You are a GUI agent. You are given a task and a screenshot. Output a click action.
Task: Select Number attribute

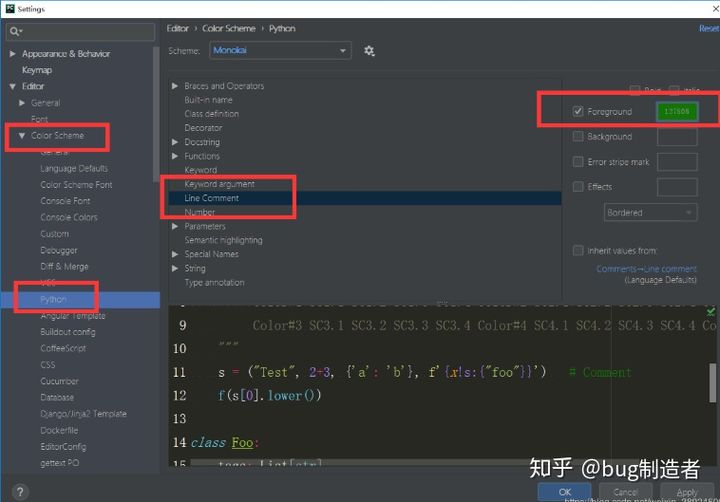click(x=200, y=212)
